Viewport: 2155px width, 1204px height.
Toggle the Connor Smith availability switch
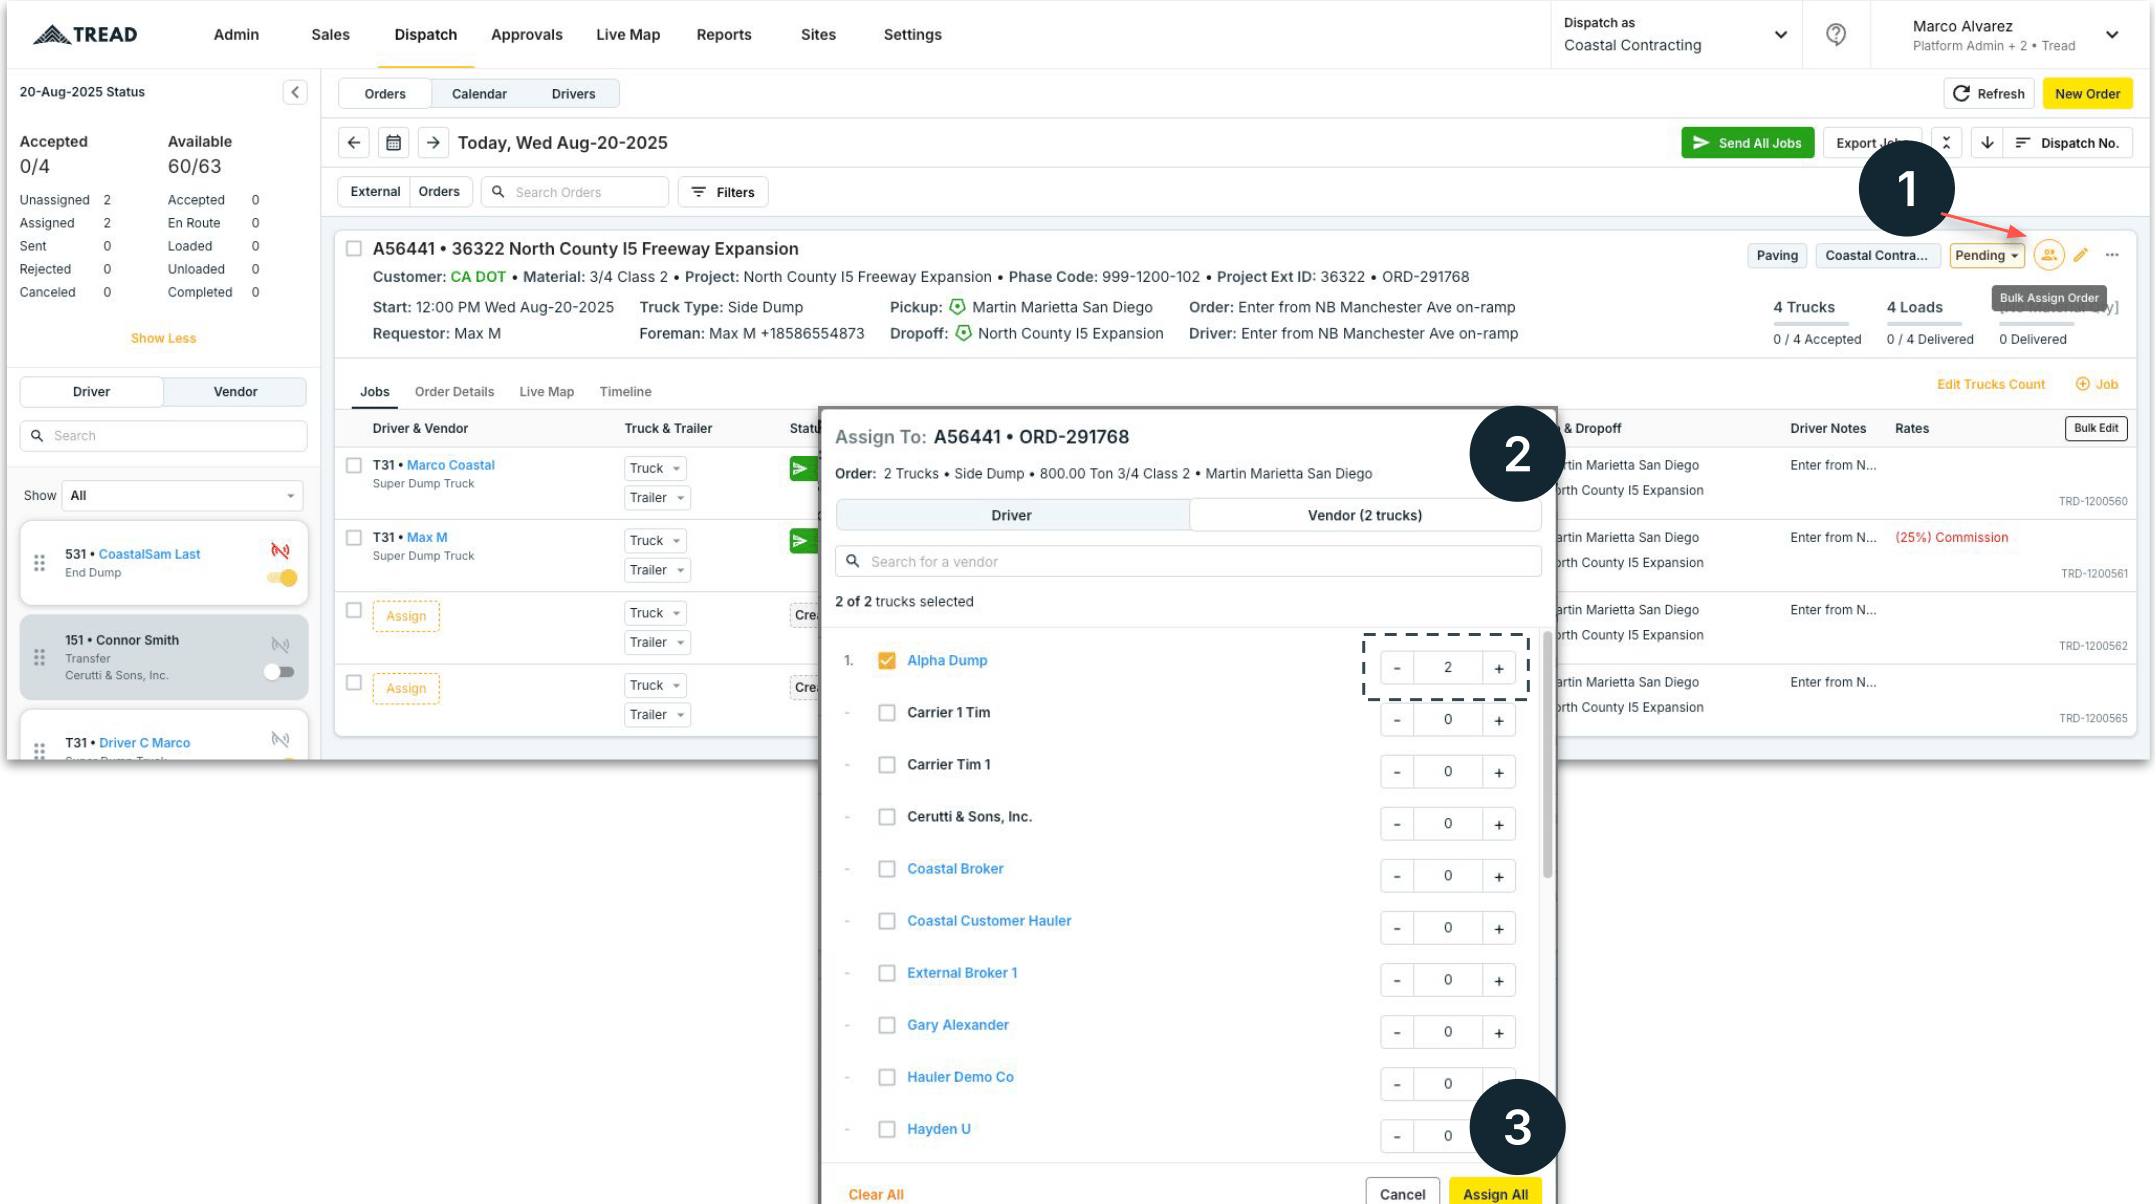click(x=279, y=672)
